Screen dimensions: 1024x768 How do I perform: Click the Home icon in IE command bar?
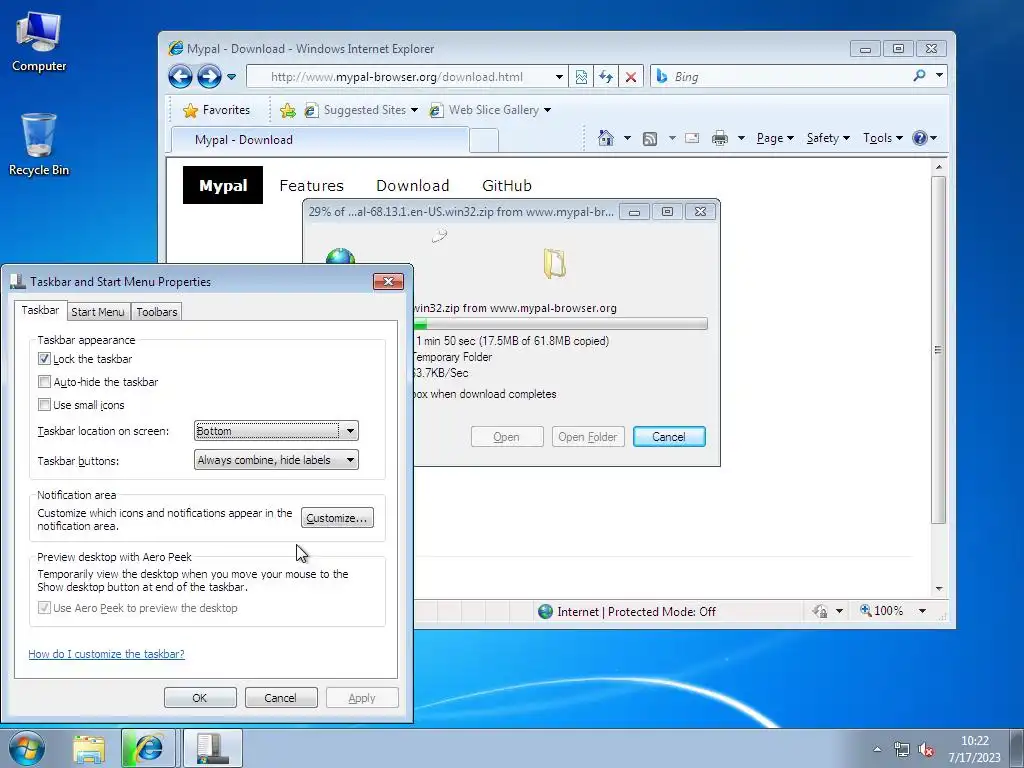[x=606, y=138]
